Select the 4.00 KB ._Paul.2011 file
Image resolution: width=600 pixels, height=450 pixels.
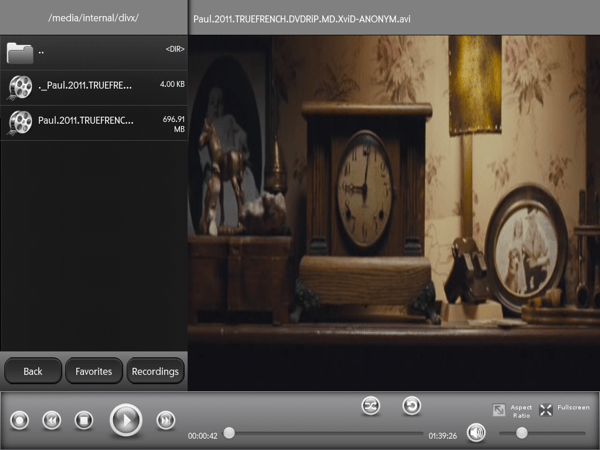pyautogui.click(x=94, y=87)
